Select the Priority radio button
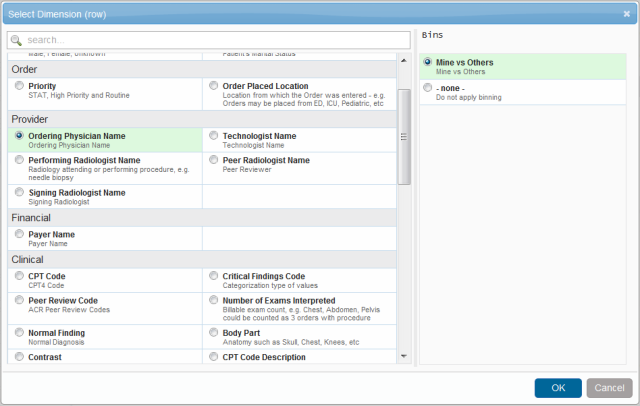Screen dimensions: 640x406 coord(20,87)
